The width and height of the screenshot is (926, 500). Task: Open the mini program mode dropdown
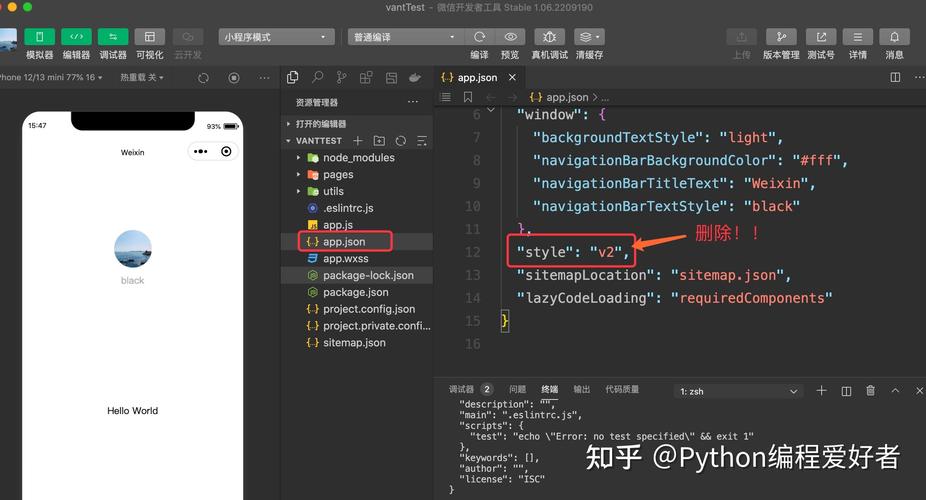coord(276,37)
